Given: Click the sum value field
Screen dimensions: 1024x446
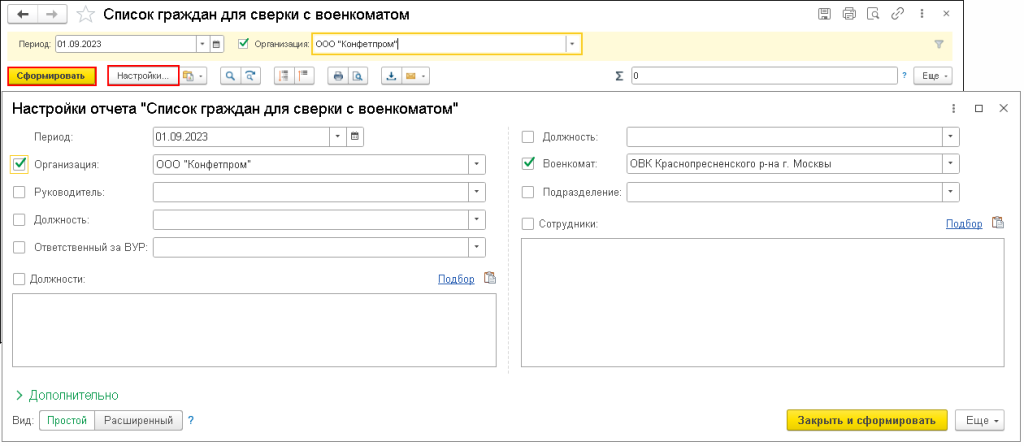Looking at the screenshot, I should [x=764, y=76].
